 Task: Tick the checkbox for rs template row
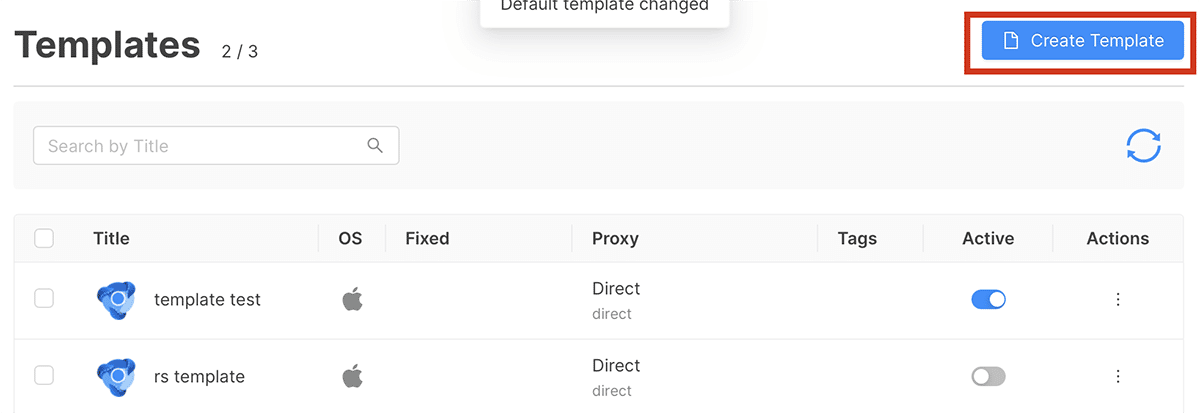(x=44, y=375)
